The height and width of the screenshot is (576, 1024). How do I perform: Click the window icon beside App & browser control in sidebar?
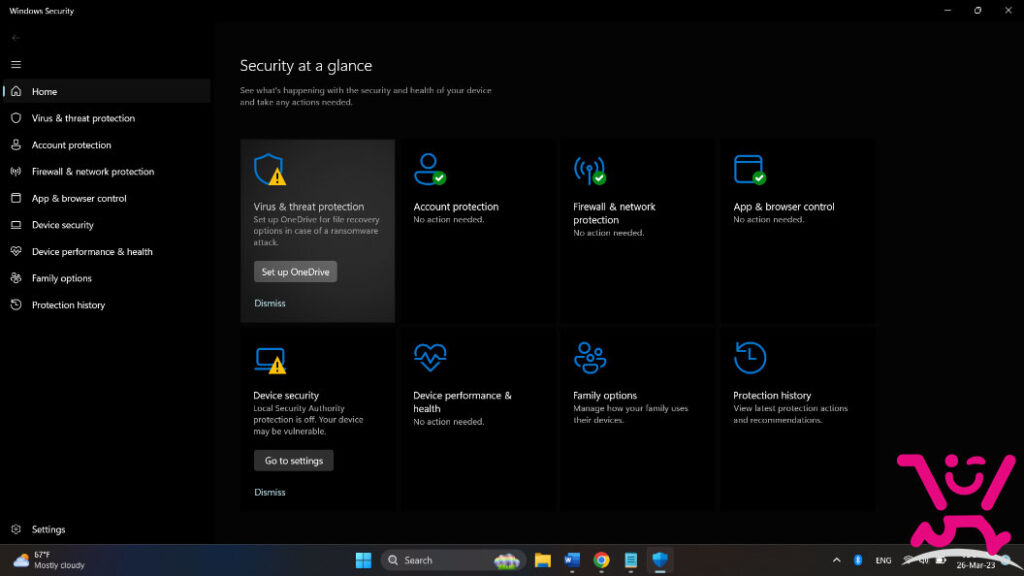(16, 198)
